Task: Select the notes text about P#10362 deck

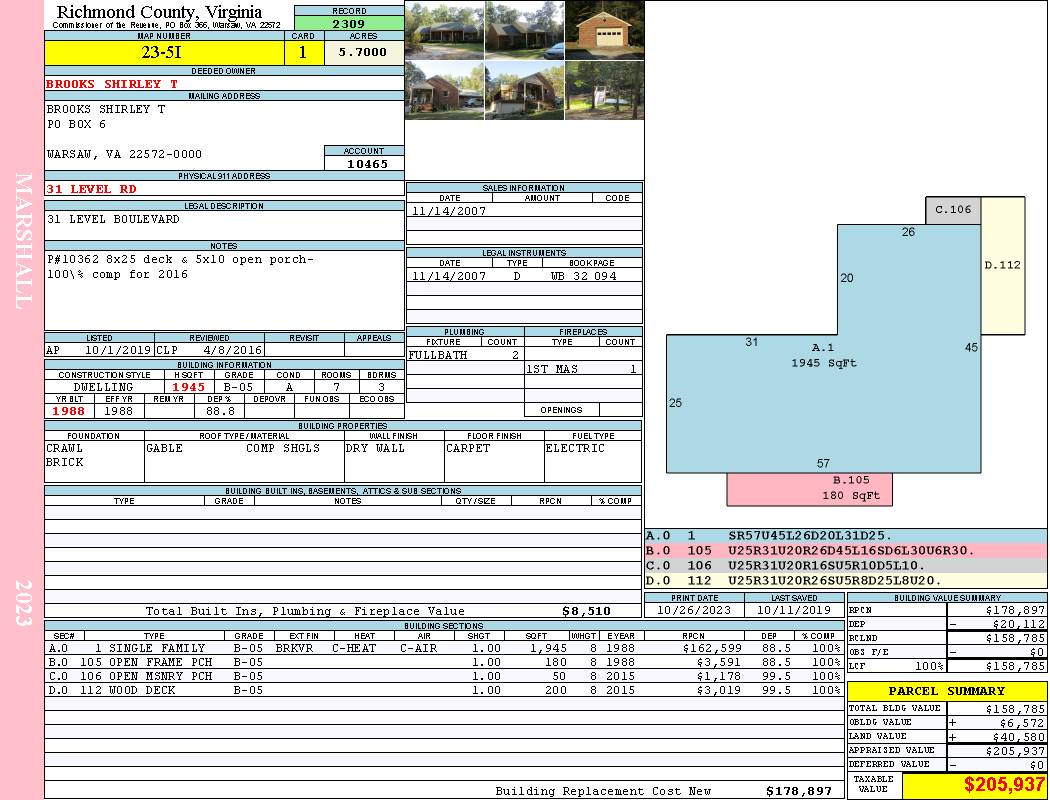Action: click(179, 266)
